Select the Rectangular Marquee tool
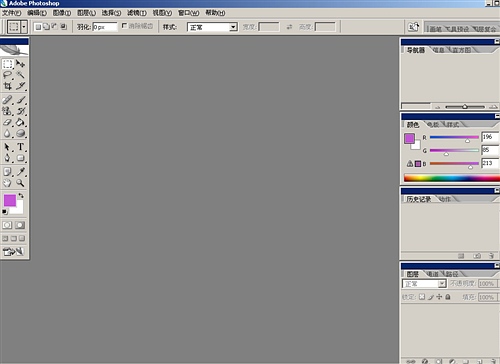 click(x=8, y=64)
